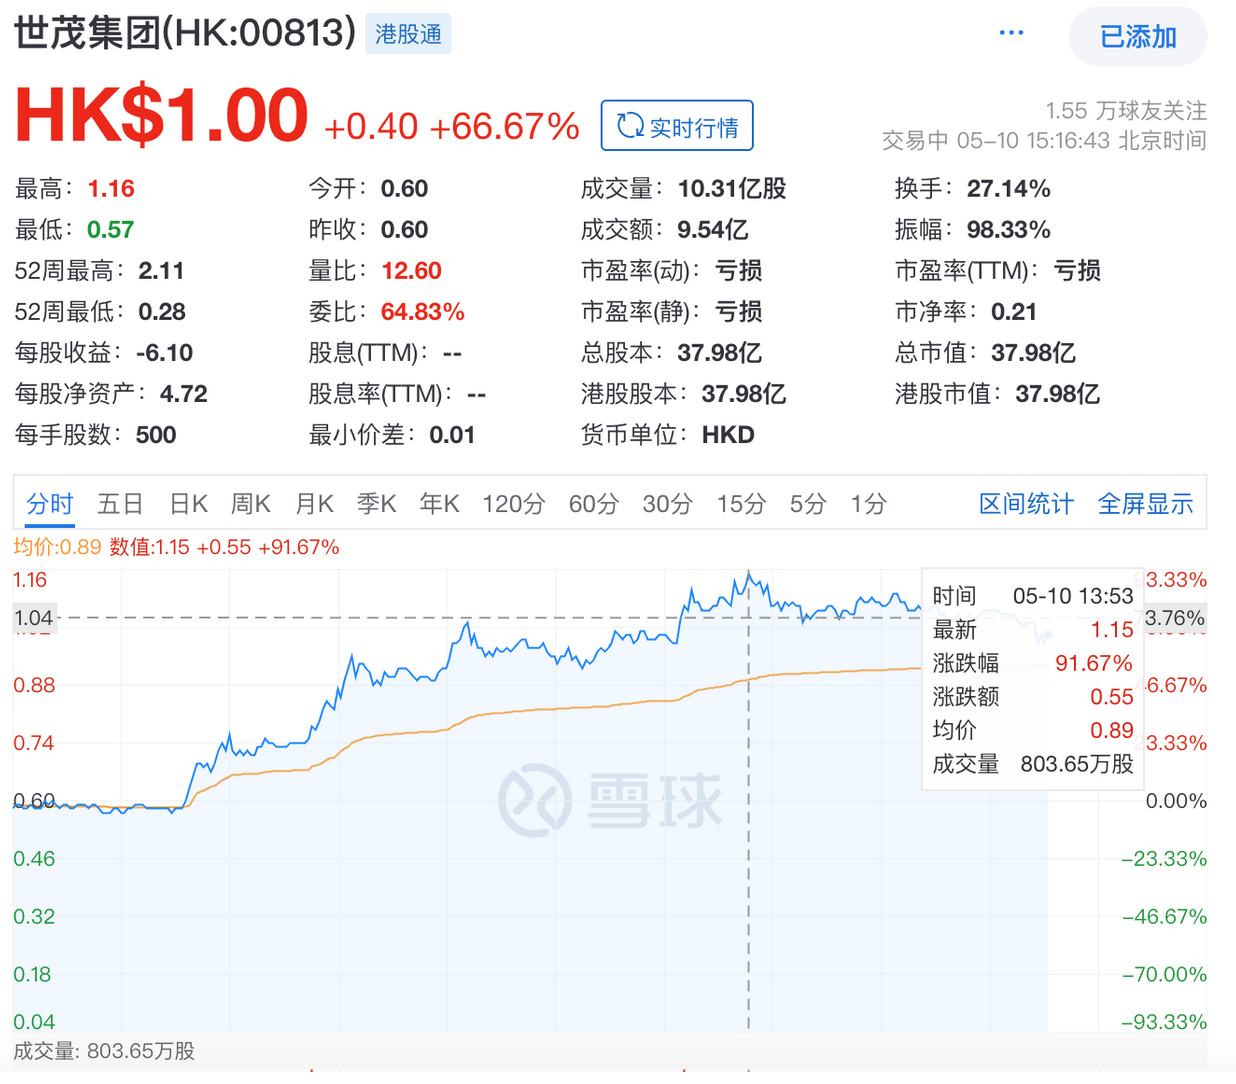1236x1084 pixels.
Task: Refresh via 实时行情 button
Action: 677,126
